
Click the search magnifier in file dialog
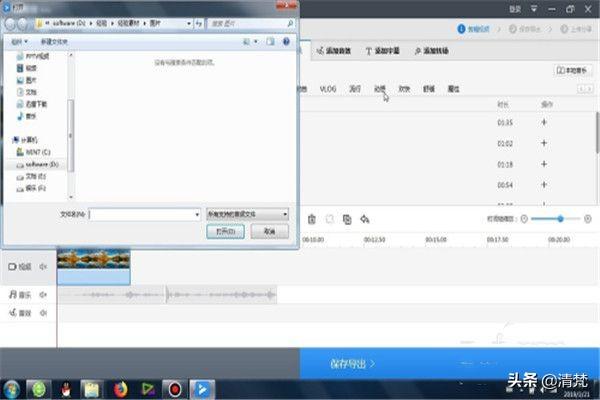[x=290, y=23]
